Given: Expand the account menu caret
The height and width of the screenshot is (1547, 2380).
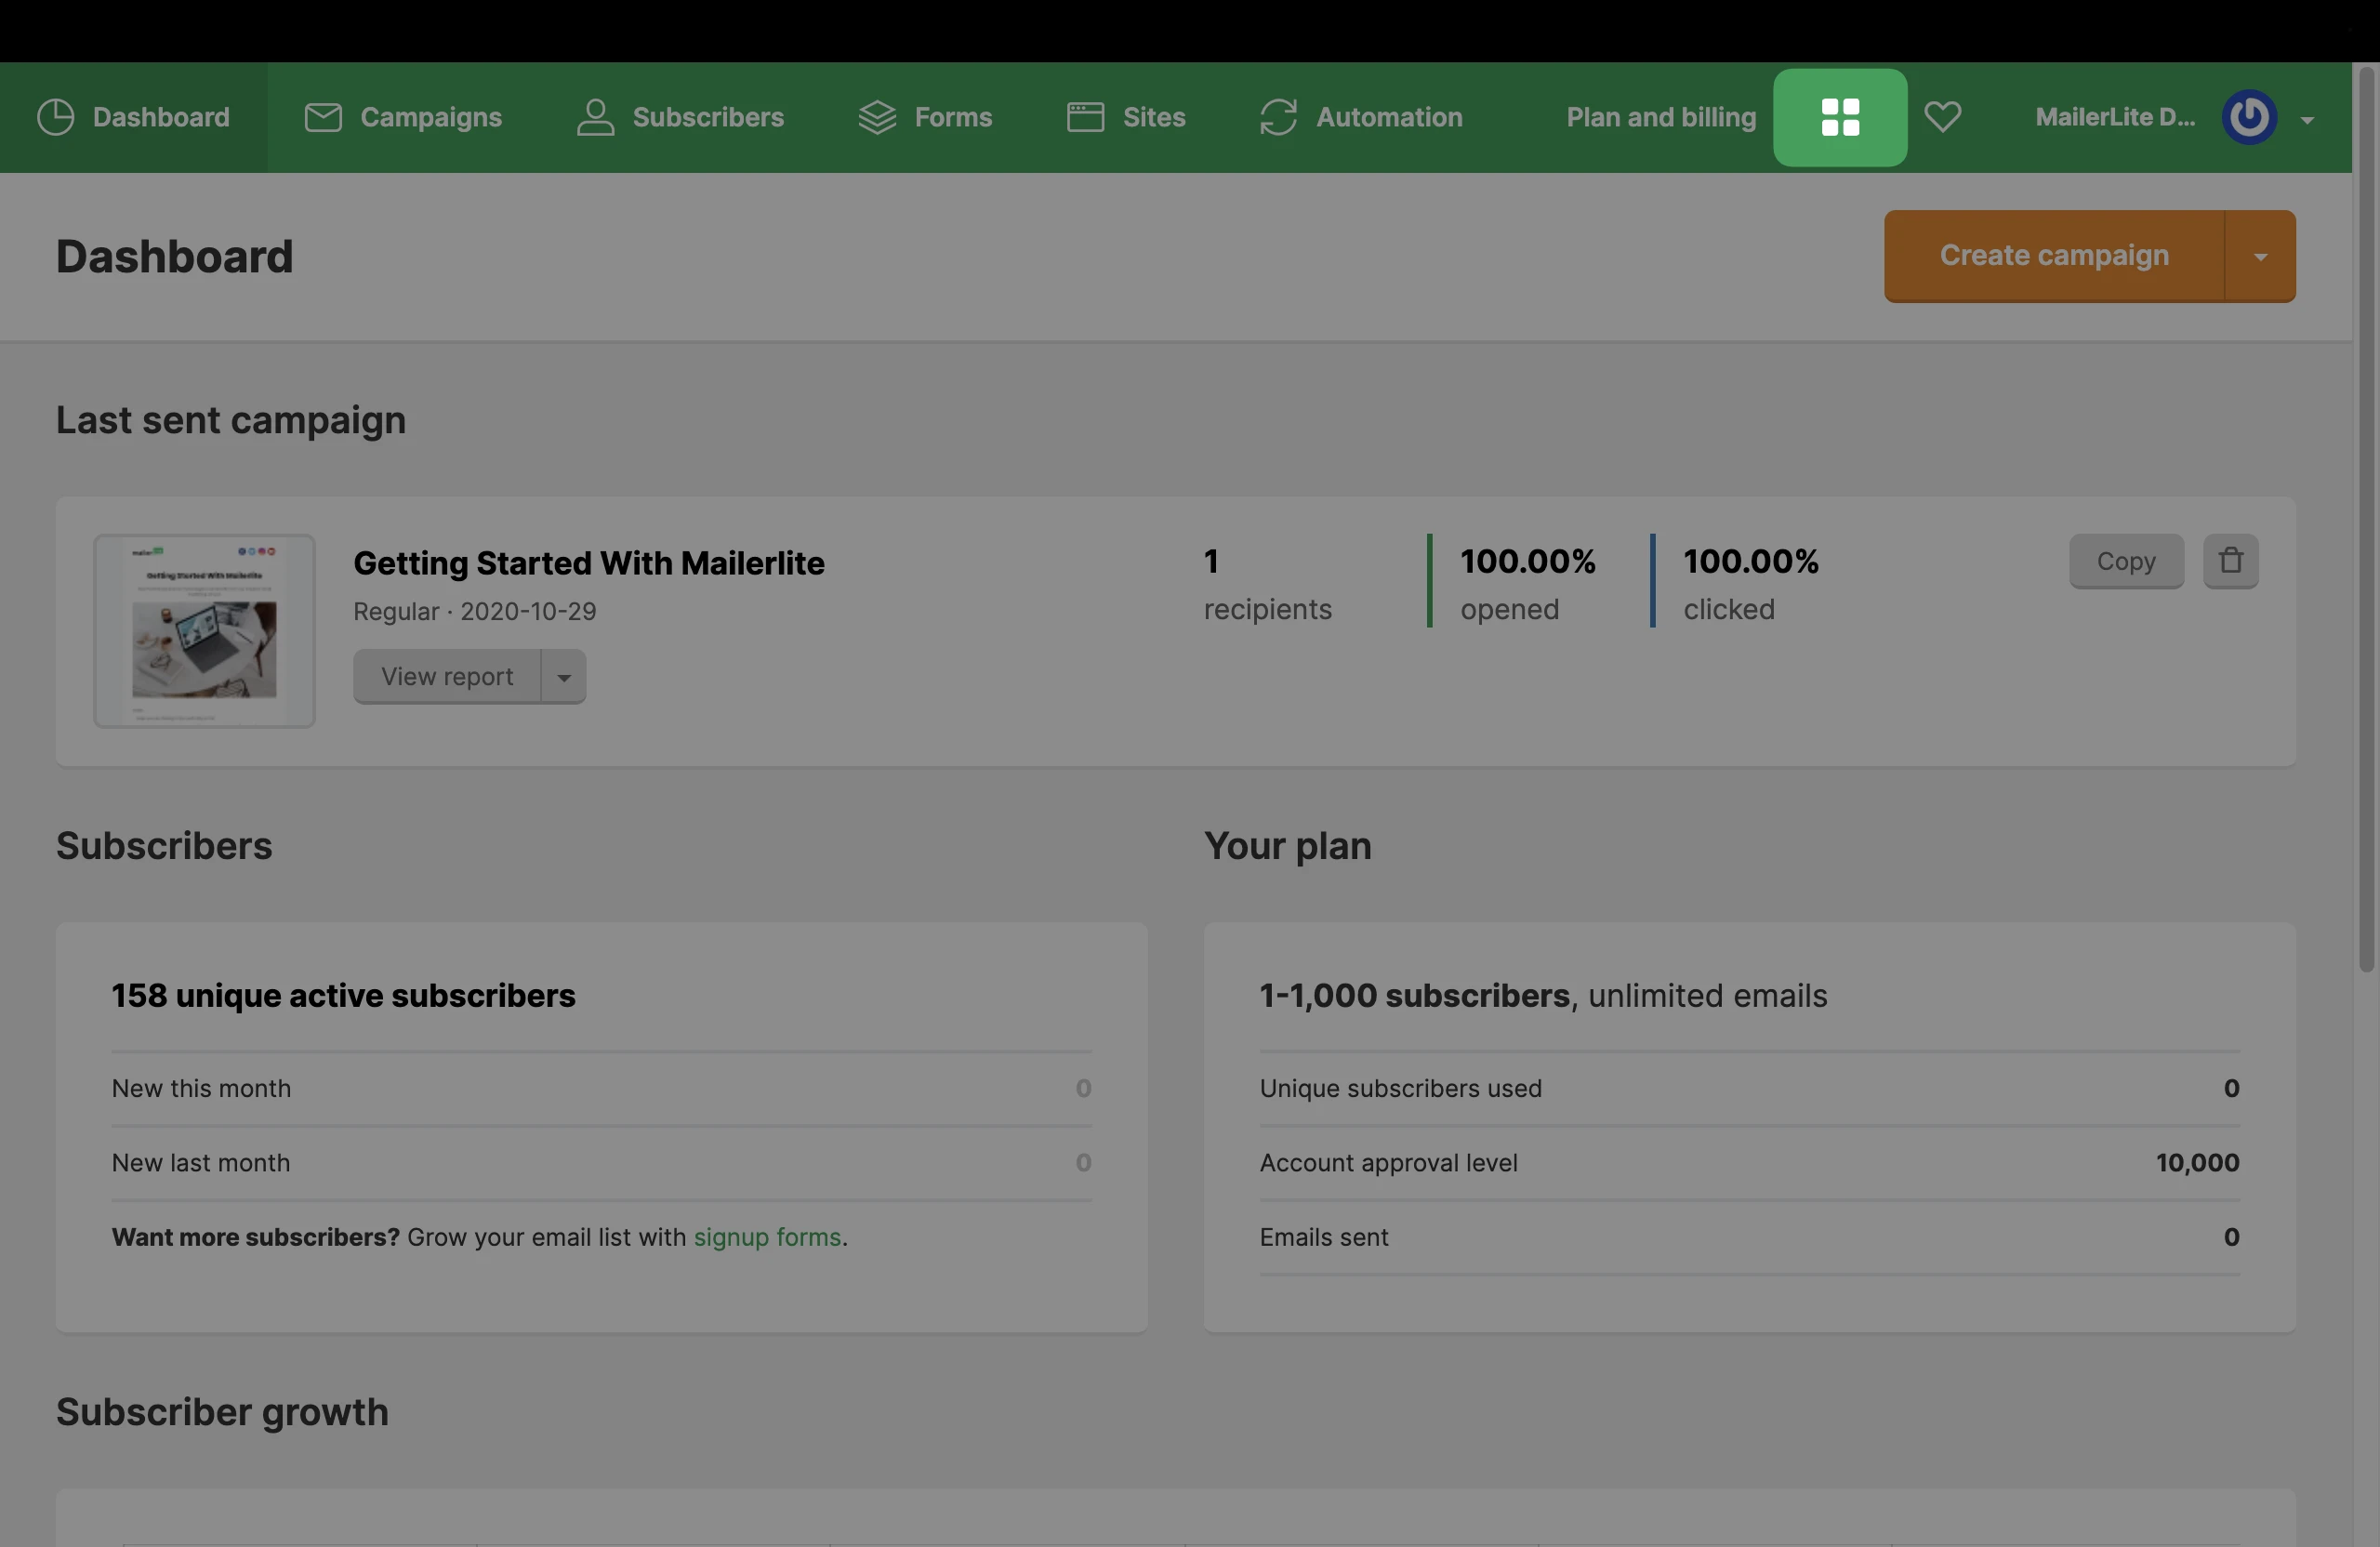Looking at the screenshot, I should (2307, 120).
